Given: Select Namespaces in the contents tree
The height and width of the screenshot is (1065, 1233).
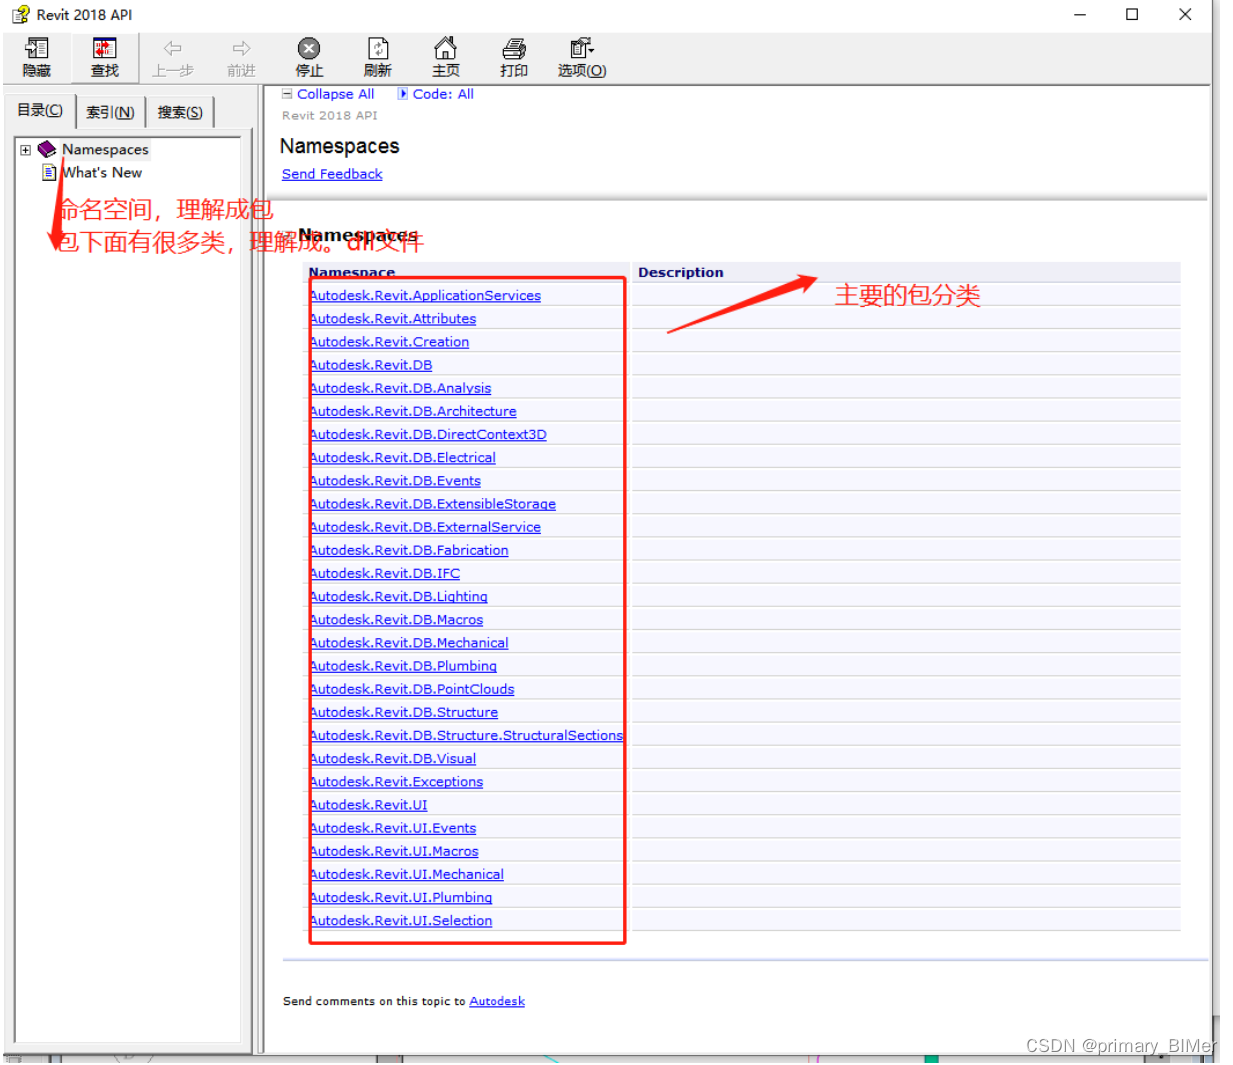Looking at the screenshot, I should coord(105,149).
